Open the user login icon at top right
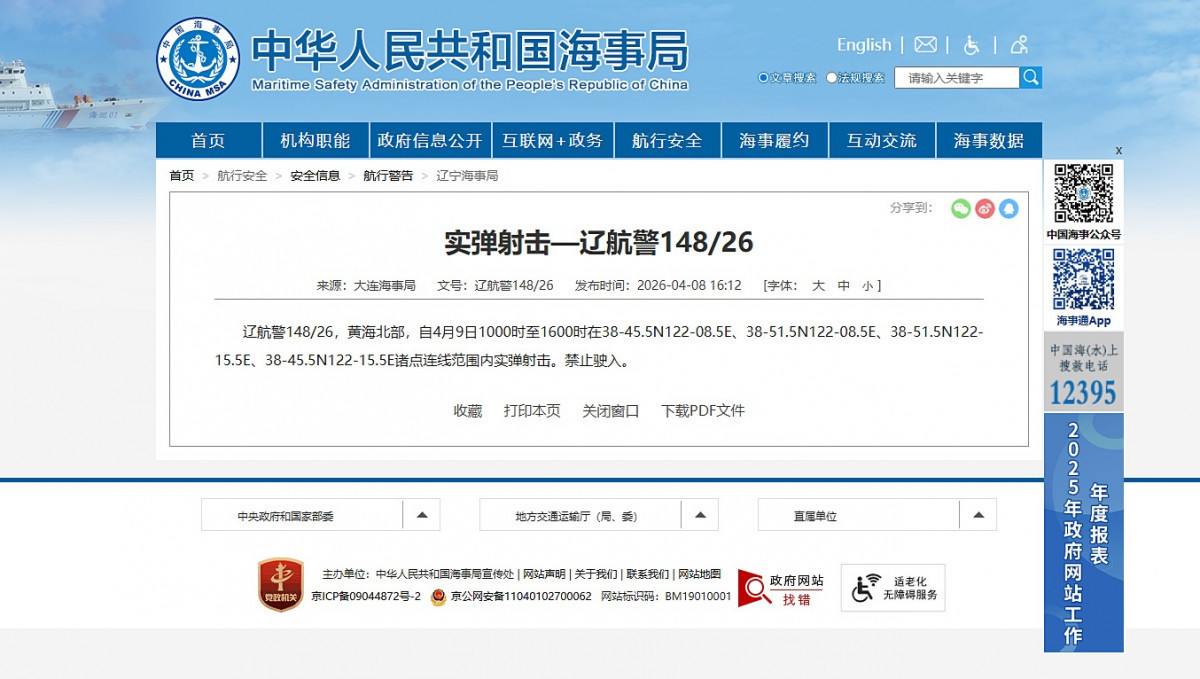This screenshot has width=1200, height=679. (1018, 45)
